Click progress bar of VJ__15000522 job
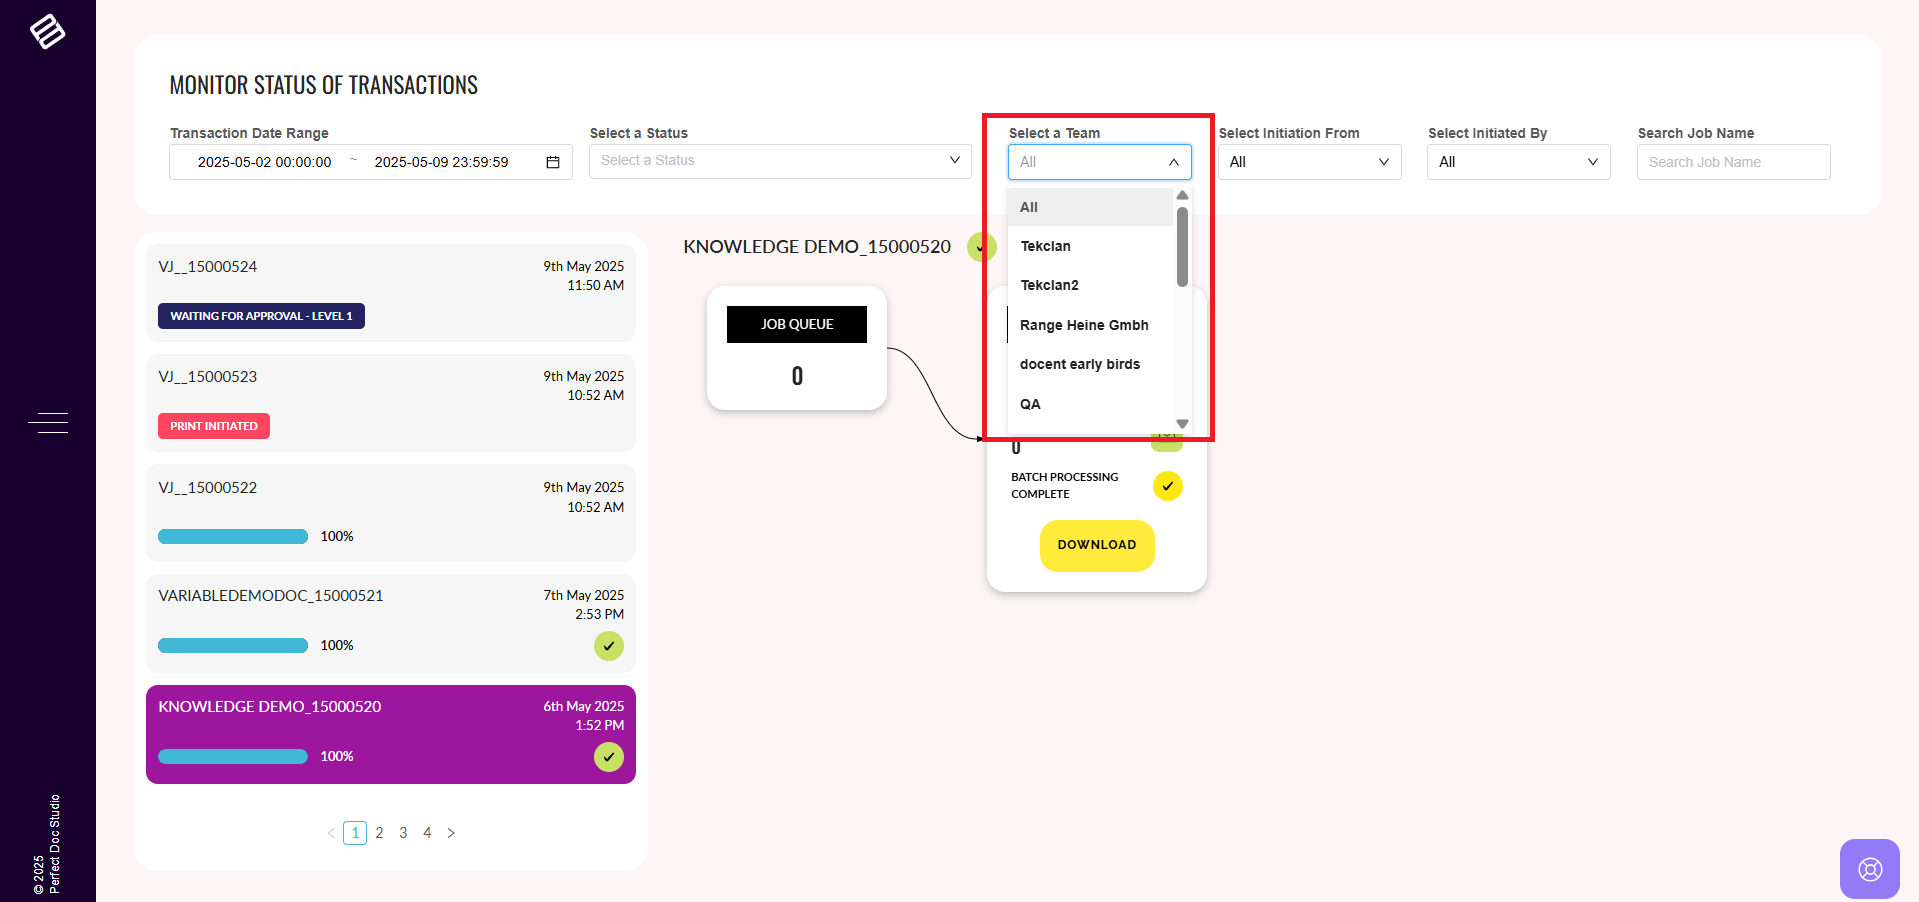This screenshot has height=902, width=1919. tap(233, 537)
